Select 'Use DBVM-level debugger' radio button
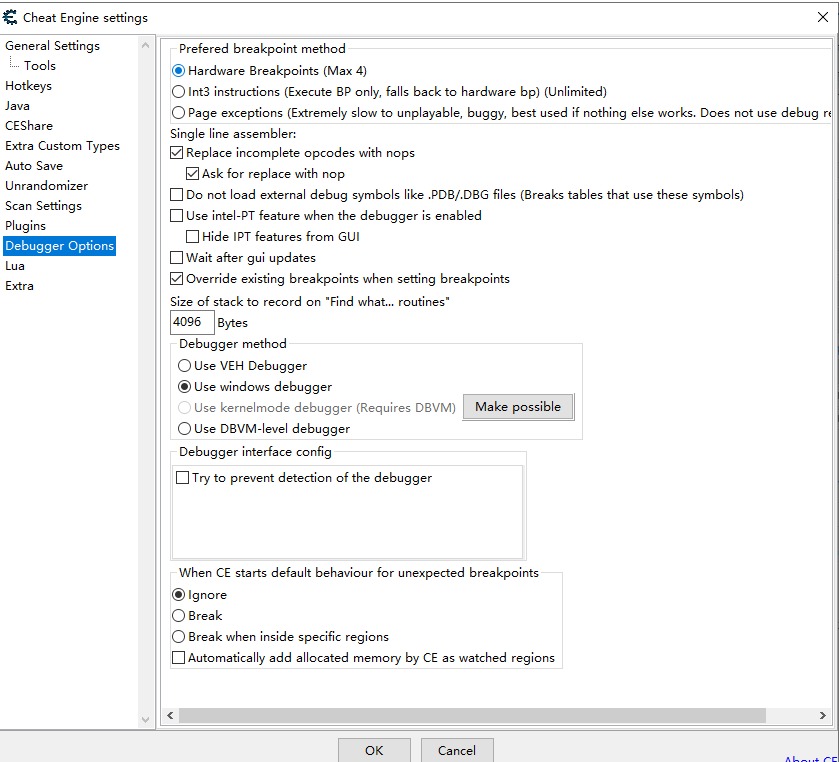 (x=184, y=429)
